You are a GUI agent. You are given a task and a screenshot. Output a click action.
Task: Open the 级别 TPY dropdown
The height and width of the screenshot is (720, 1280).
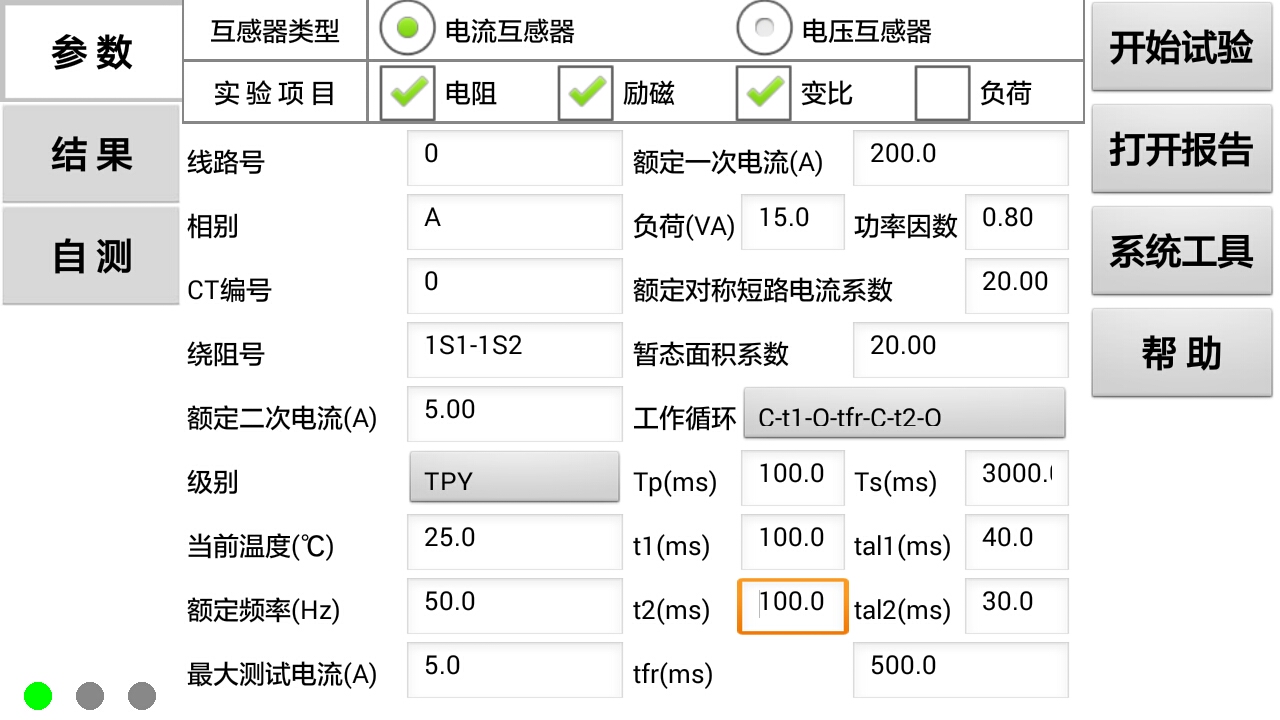515,478
